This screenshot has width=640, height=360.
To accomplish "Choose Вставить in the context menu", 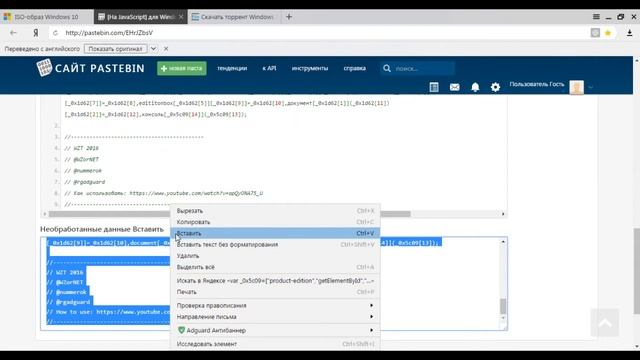I will tap(276, 233).
